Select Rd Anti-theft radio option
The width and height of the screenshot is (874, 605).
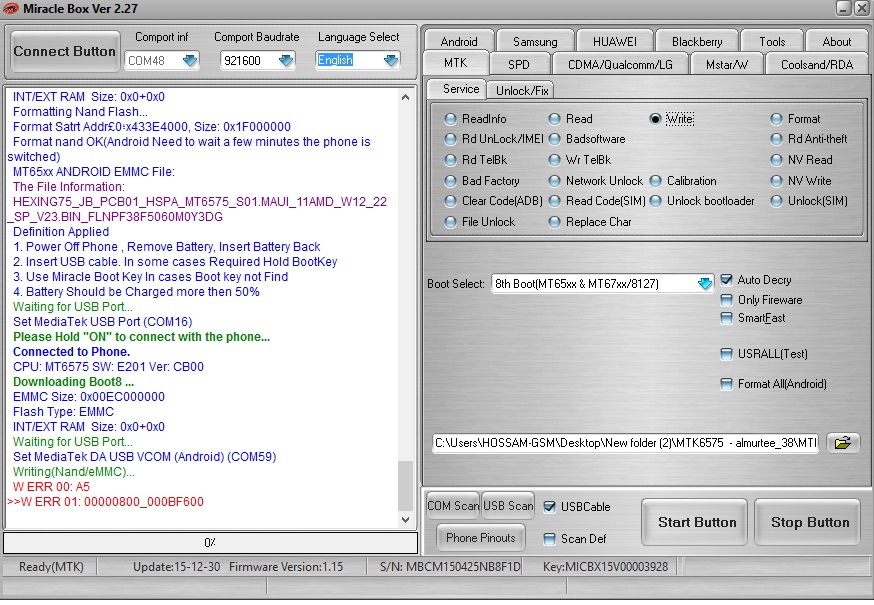776,139
